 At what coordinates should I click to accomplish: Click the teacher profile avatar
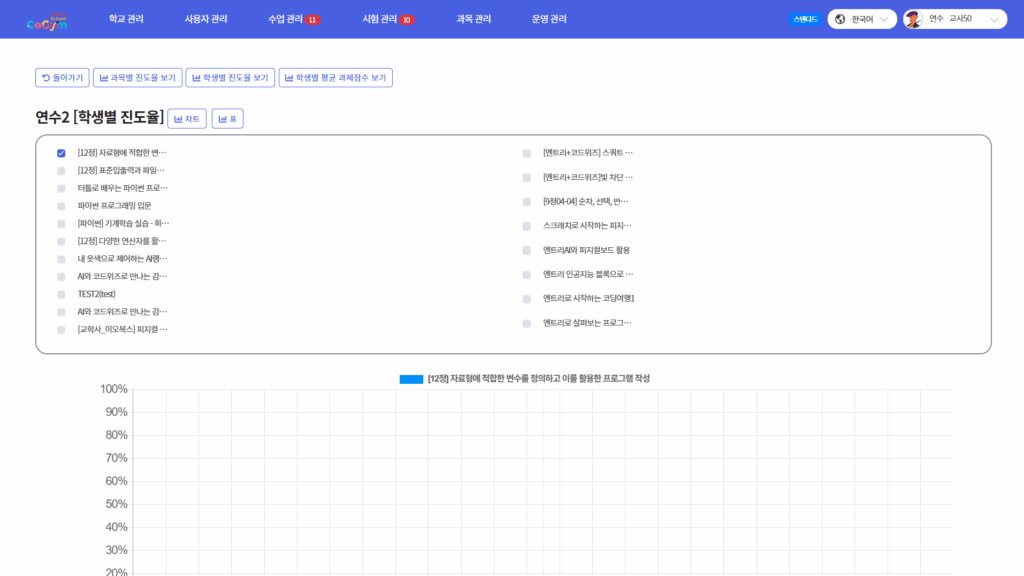914,20
